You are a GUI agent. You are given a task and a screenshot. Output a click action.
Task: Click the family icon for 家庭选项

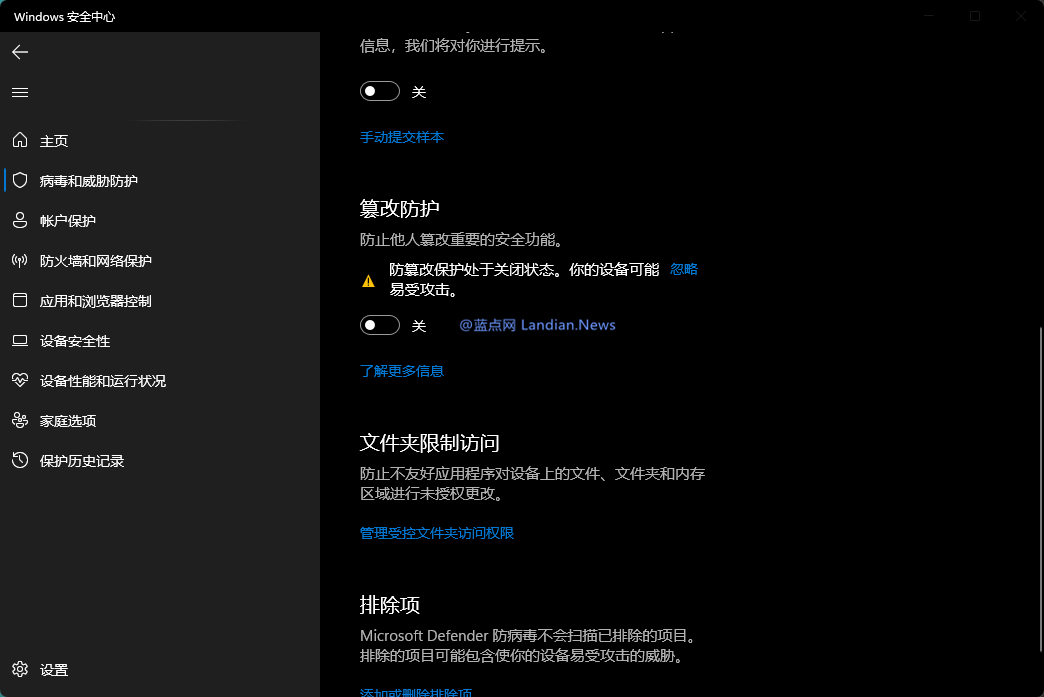tap(20, 420)
